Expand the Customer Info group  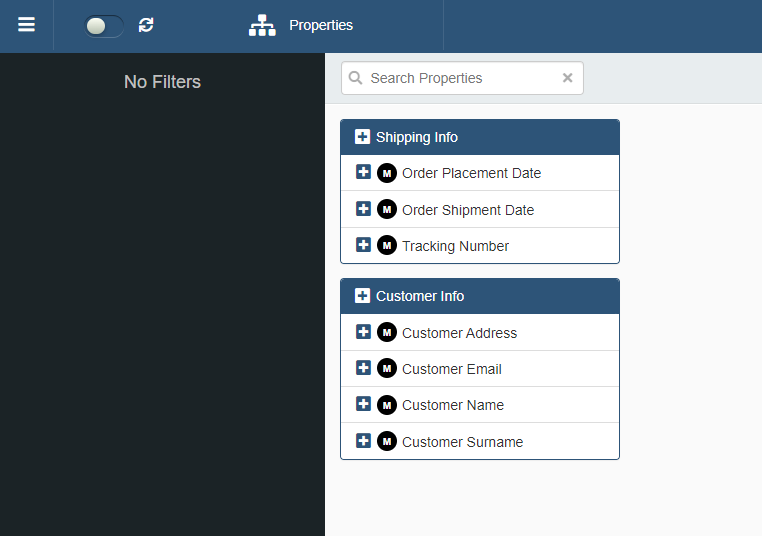(362, 296)
